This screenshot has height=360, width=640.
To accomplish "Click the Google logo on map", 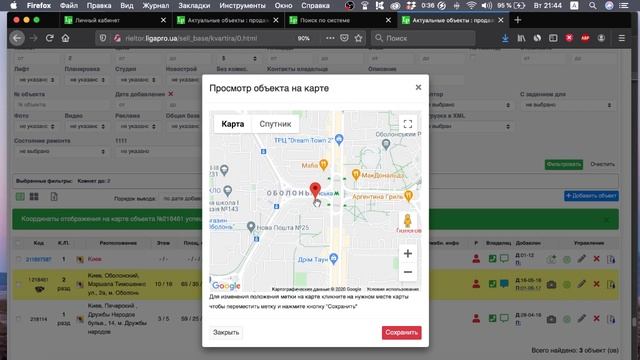I will coord(226,285).
